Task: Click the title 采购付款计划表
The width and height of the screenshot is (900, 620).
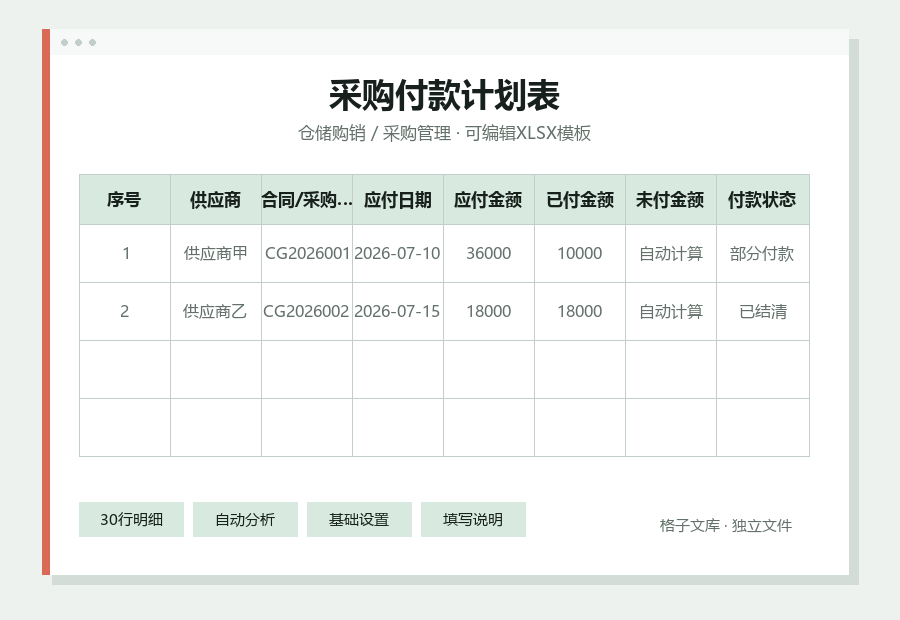Action: click(x=444, y=95)
